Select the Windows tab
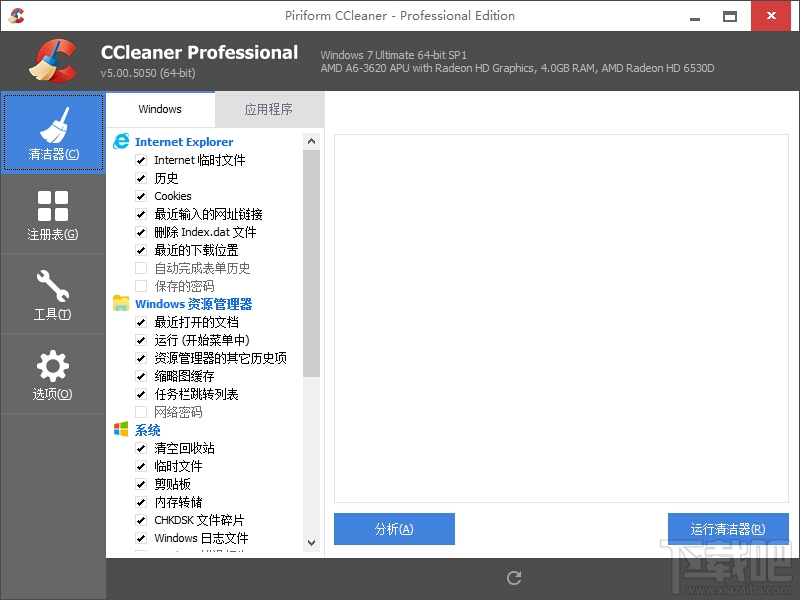Image resolution: width=800 pixels, height=600 pixels. pos(160,110)
